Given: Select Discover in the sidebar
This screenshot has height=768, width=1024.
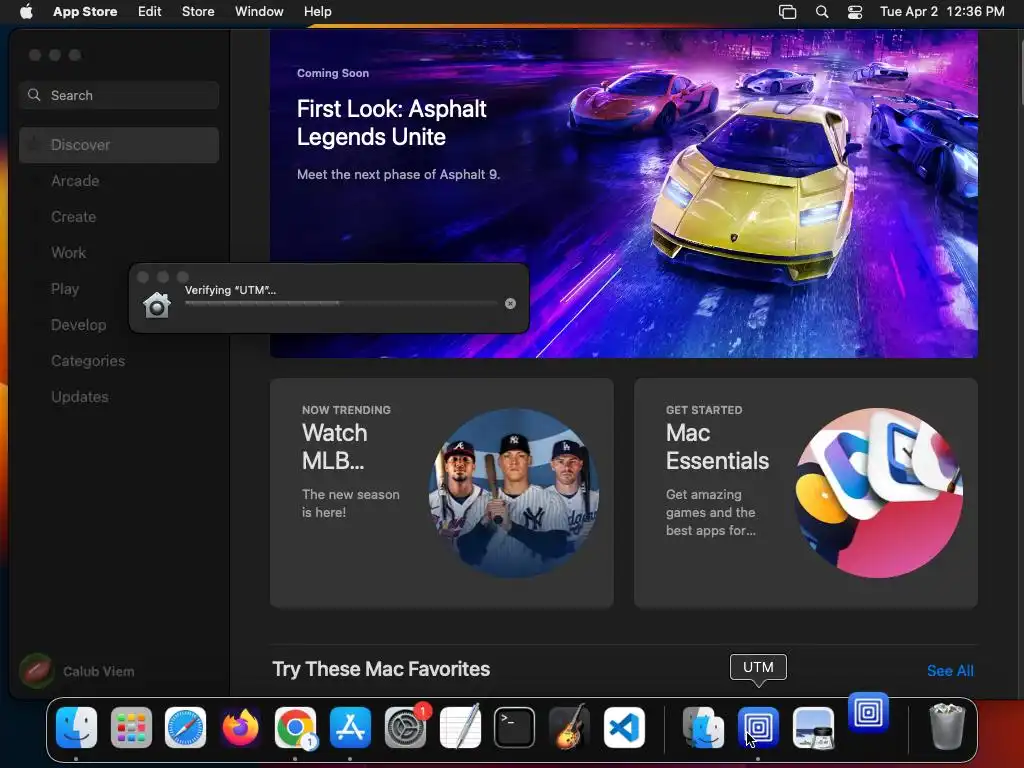Looking at the screenshot, I should 119,145.
